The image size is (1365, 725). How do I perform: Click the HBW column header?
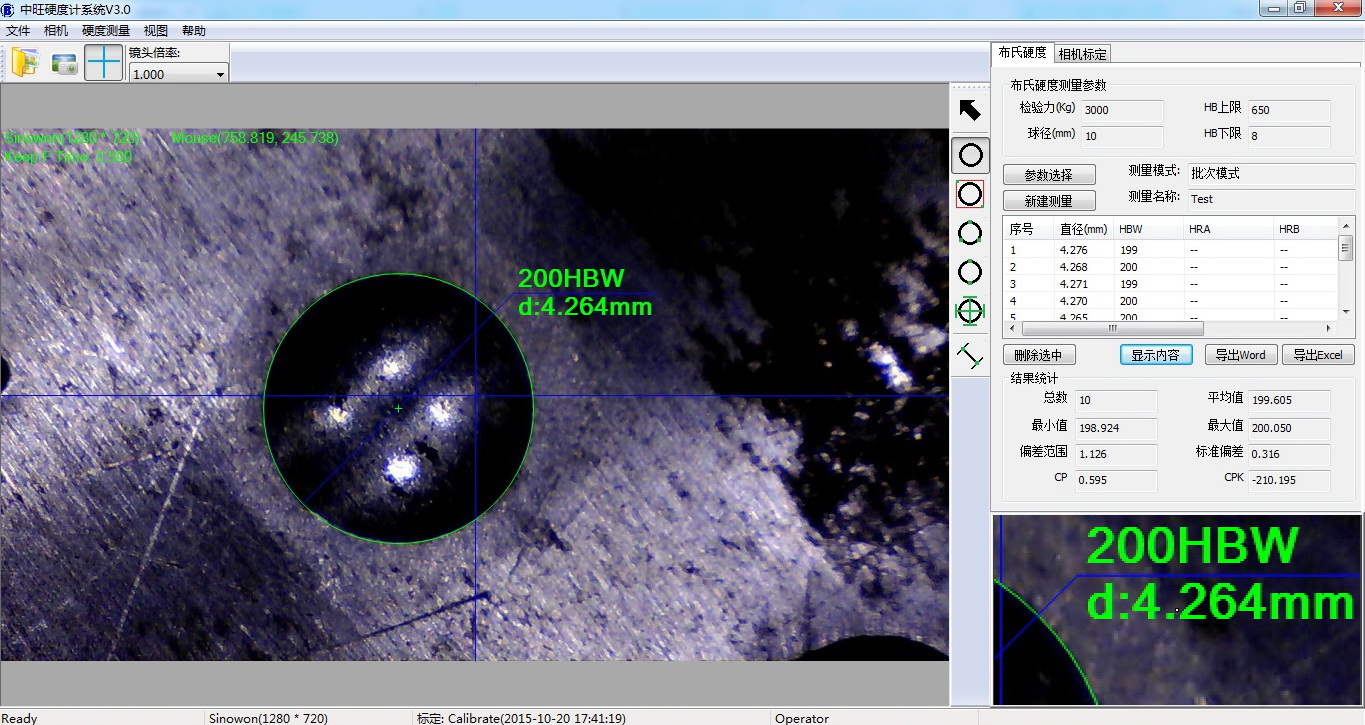click(1150, 229)
